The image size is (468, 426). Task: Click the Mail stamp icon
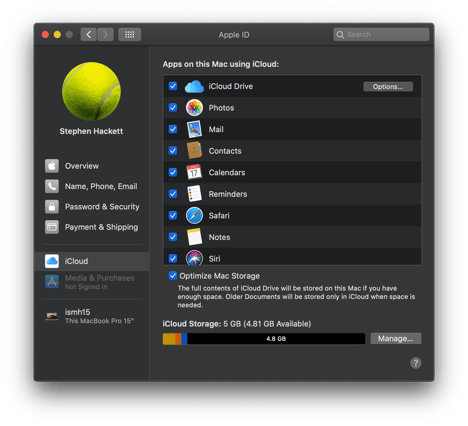tap(194, 129)
